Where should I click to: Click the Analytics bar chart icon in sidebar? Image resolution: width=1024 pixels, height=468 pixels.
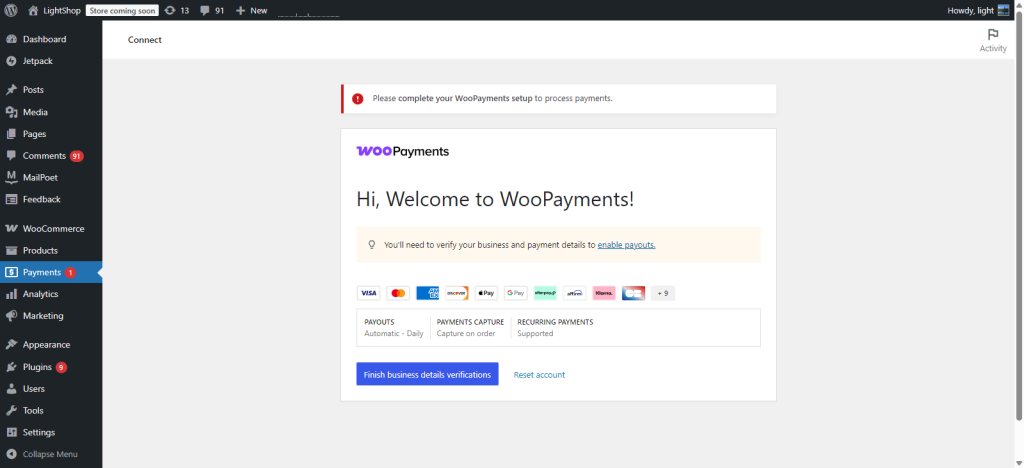coord(11,294)
